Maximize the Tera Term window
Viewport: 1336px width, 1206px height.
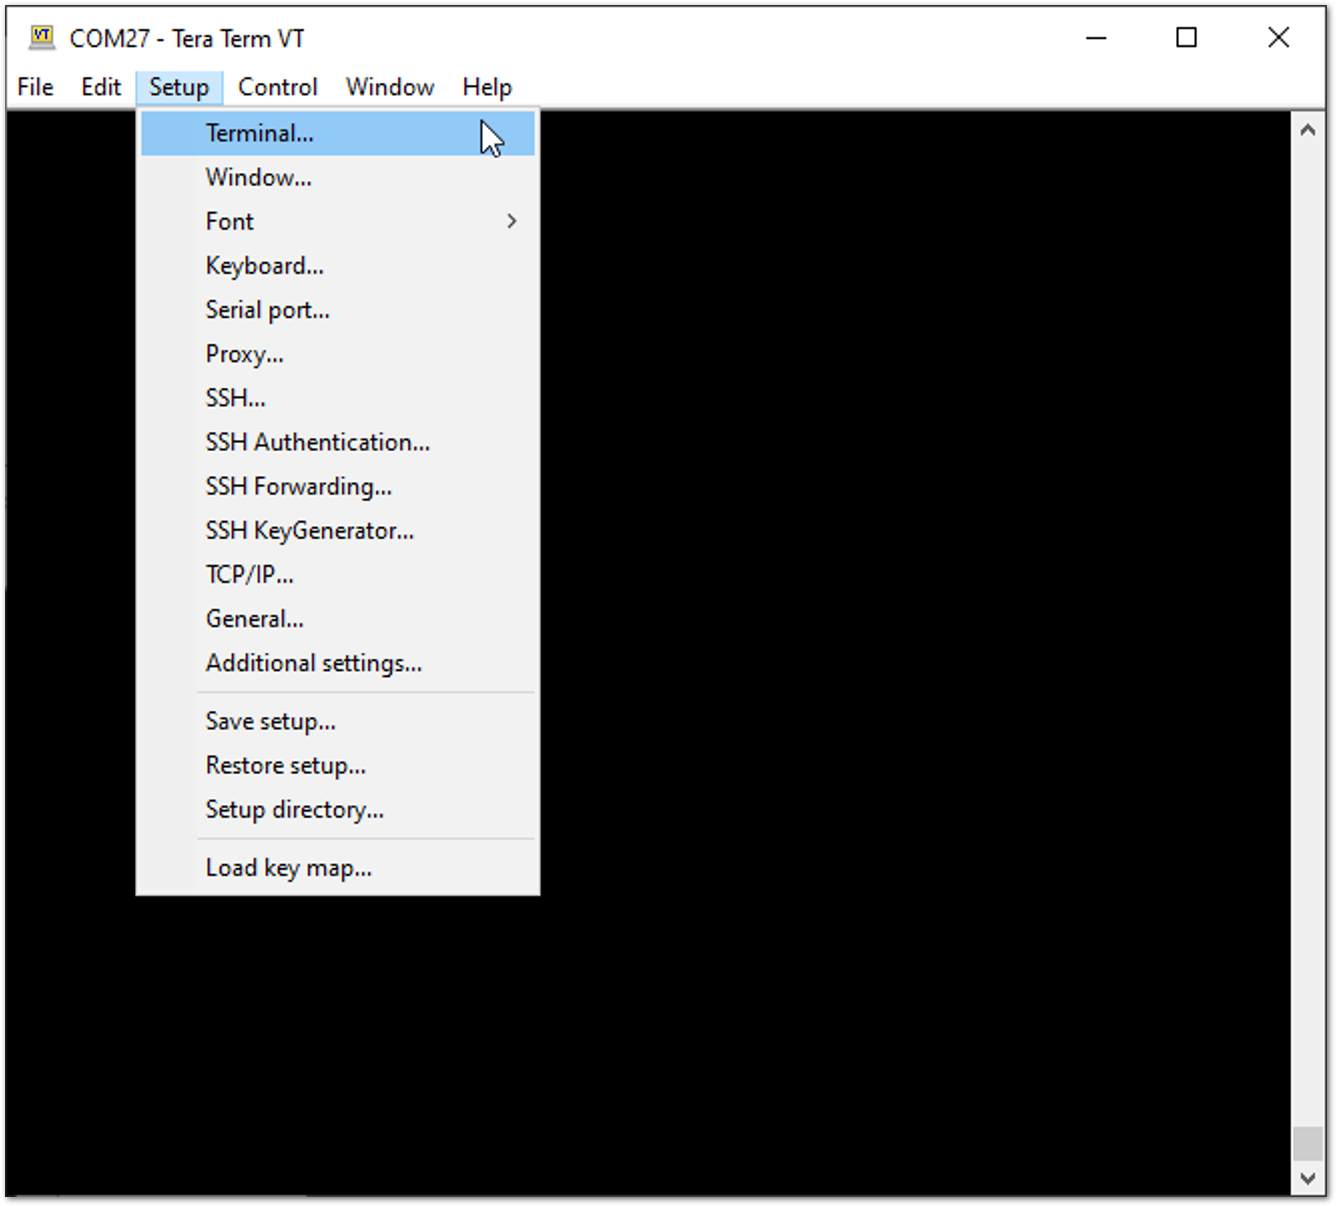pos(1186,38)
